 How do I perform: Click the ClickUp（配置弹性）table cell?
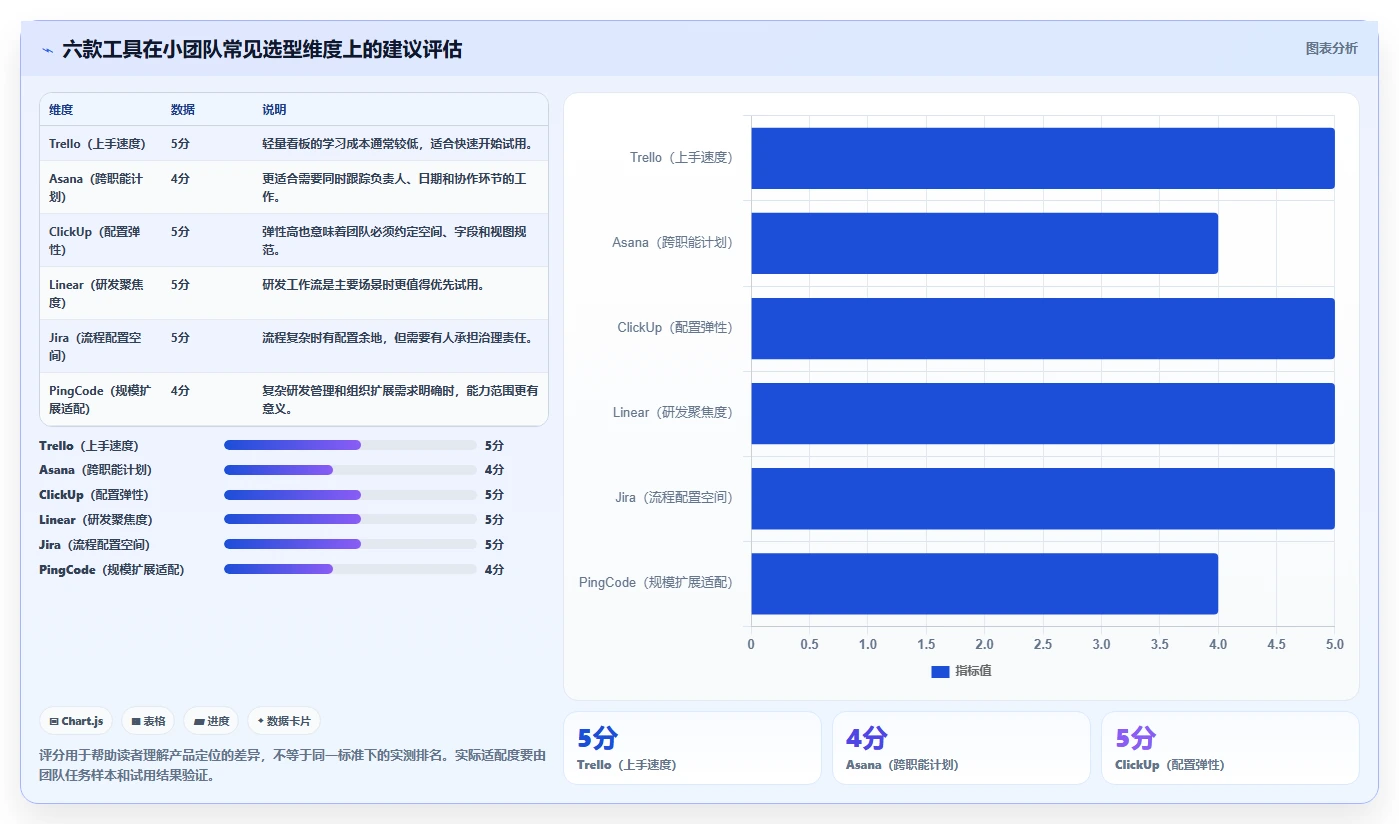100,241
